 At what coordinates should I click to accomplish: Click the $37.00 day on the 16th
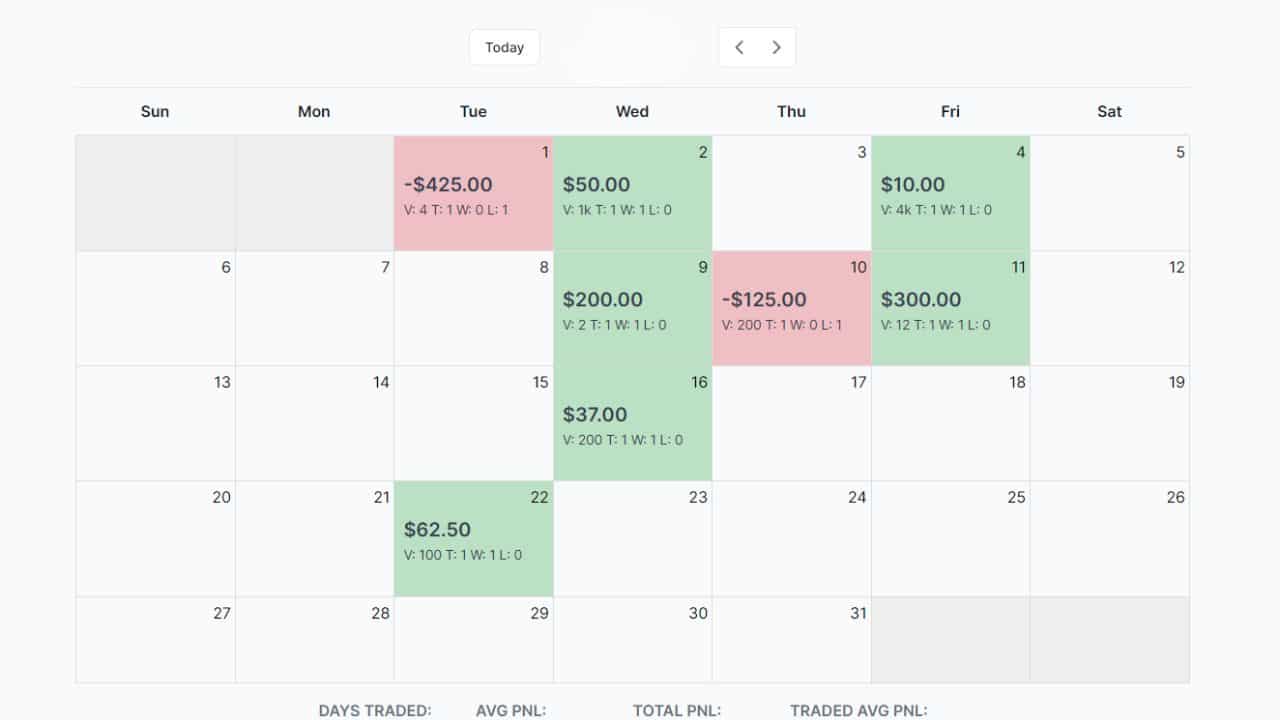coord(632,423)
